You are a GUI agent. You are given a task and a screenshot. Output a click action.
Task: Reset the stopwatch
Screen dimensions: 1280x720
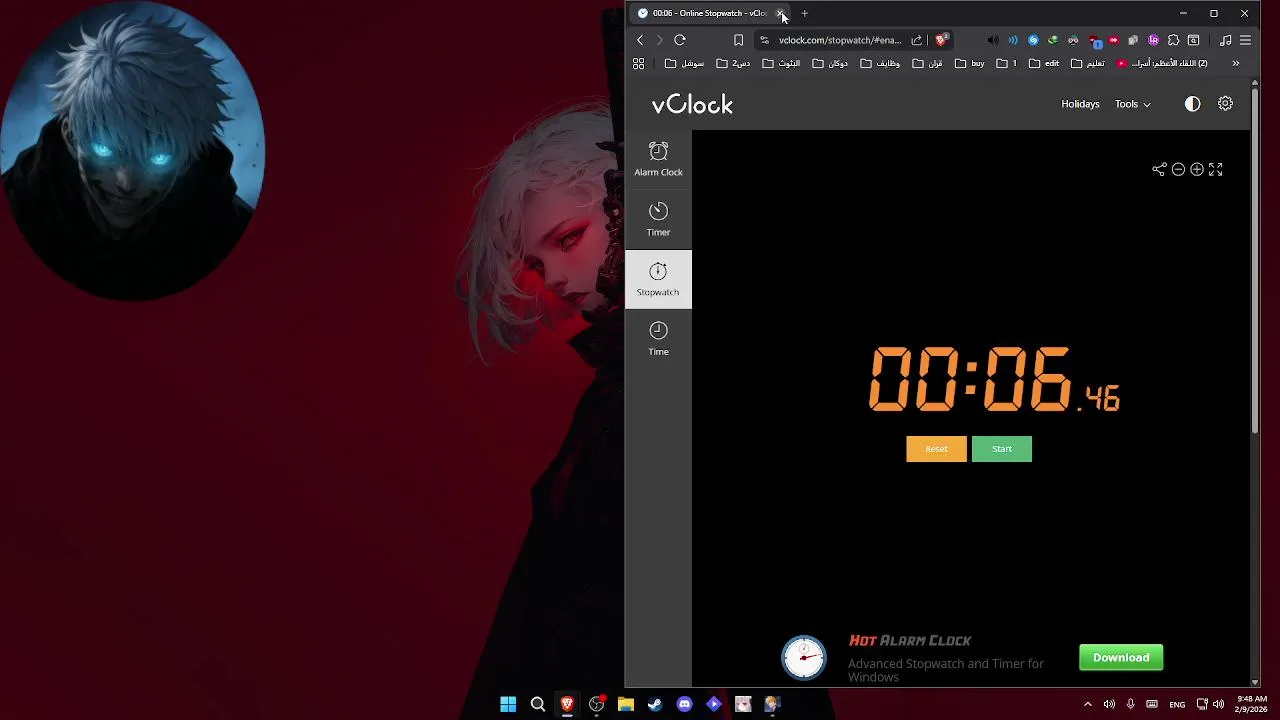pyautogui.click(x=936, y=449)
